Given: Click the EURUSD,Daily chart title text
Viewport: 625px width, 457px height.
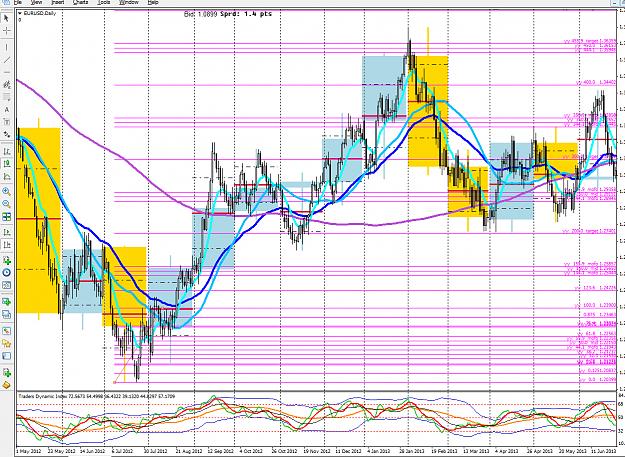Looking at the screenshot, I should (40, 13).
